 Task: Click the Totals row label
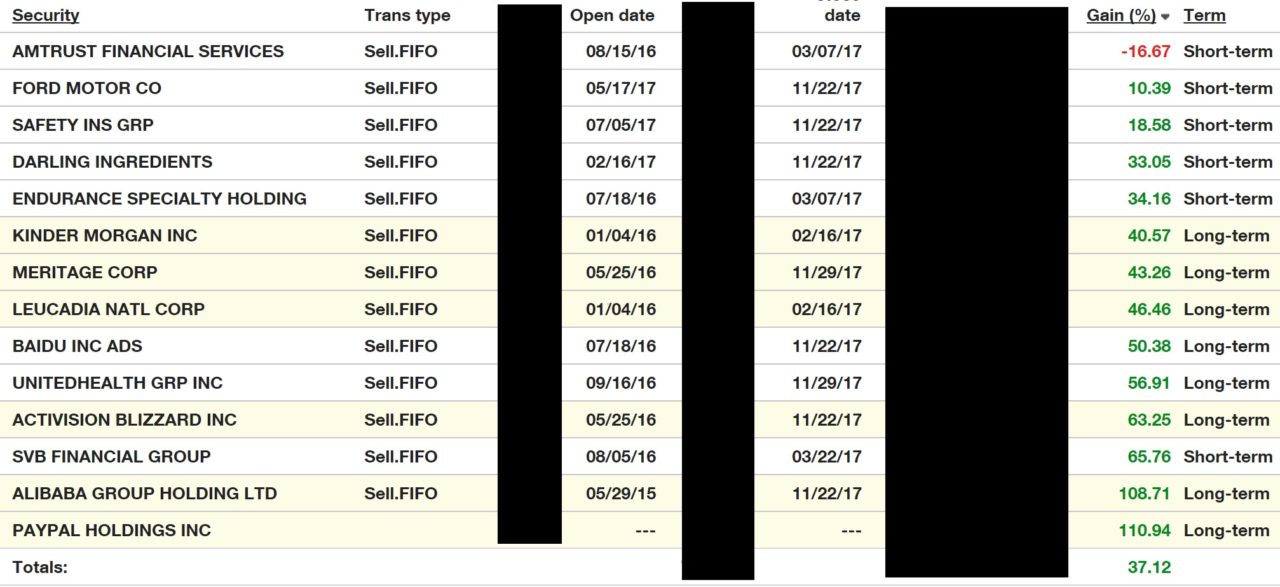40,568
